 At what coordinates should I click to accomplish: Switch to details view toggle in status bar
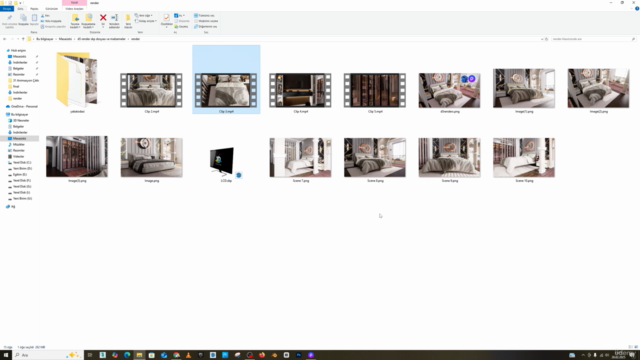[x=631, y=347]
